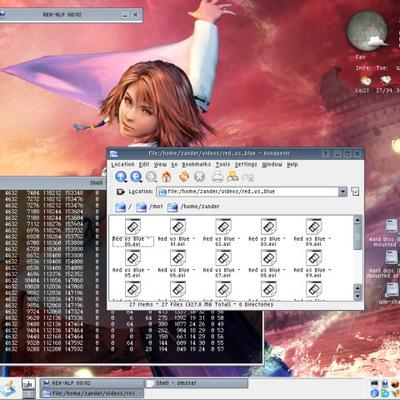
Task: Reload the folder with the orange Reload icon
Action: point(184,176)
